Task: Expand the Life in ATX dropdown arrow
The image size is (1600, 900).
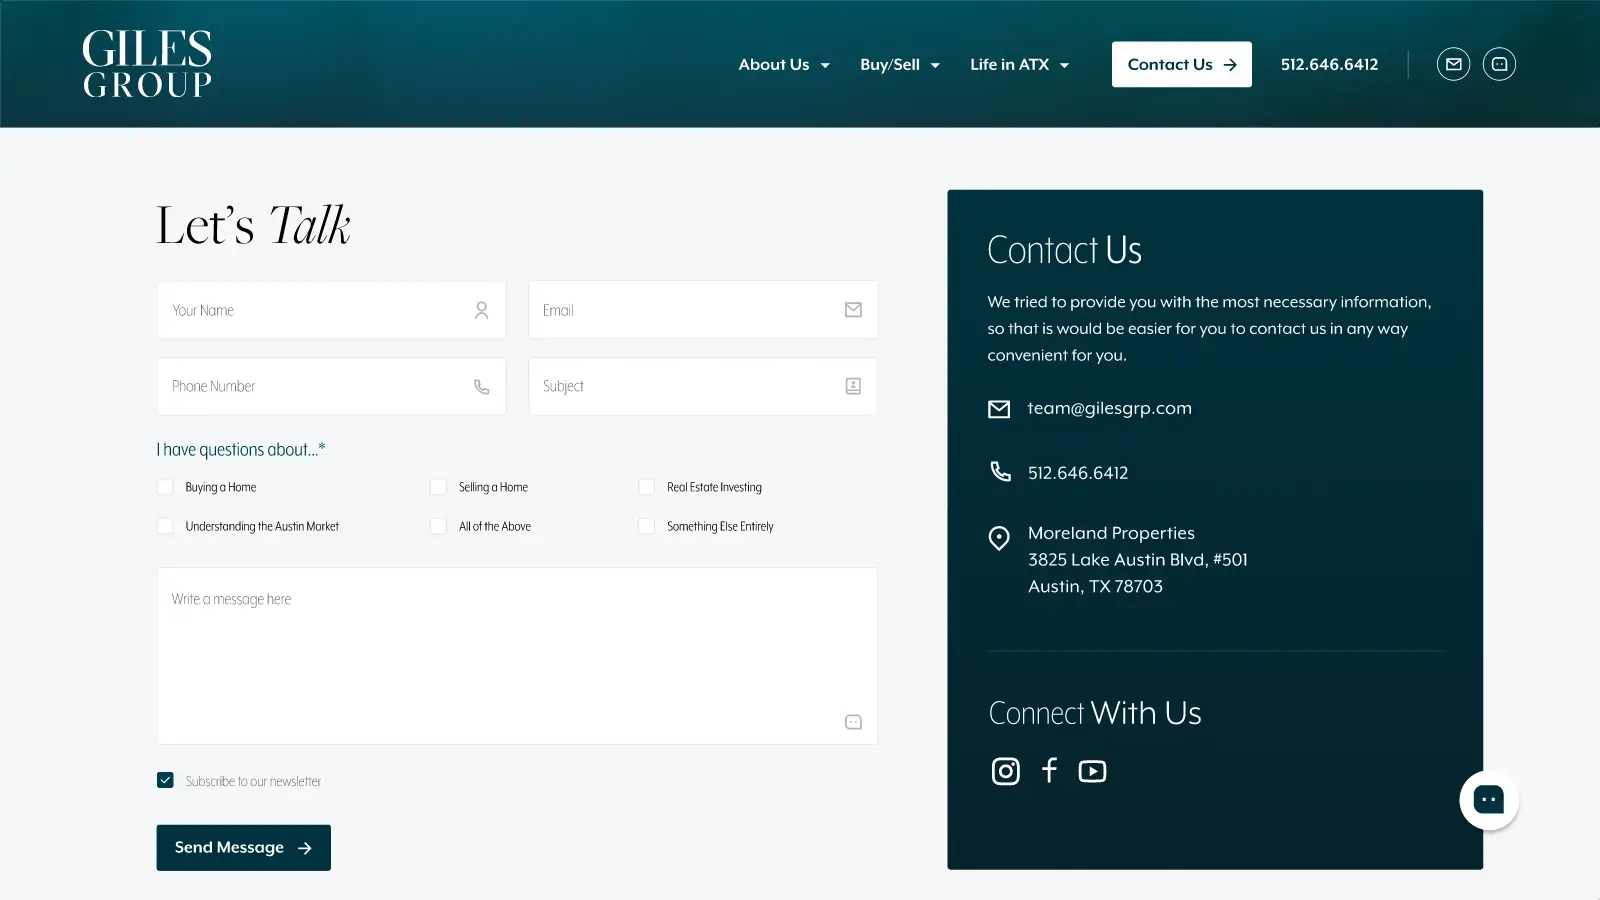Action: [1064, 66]
